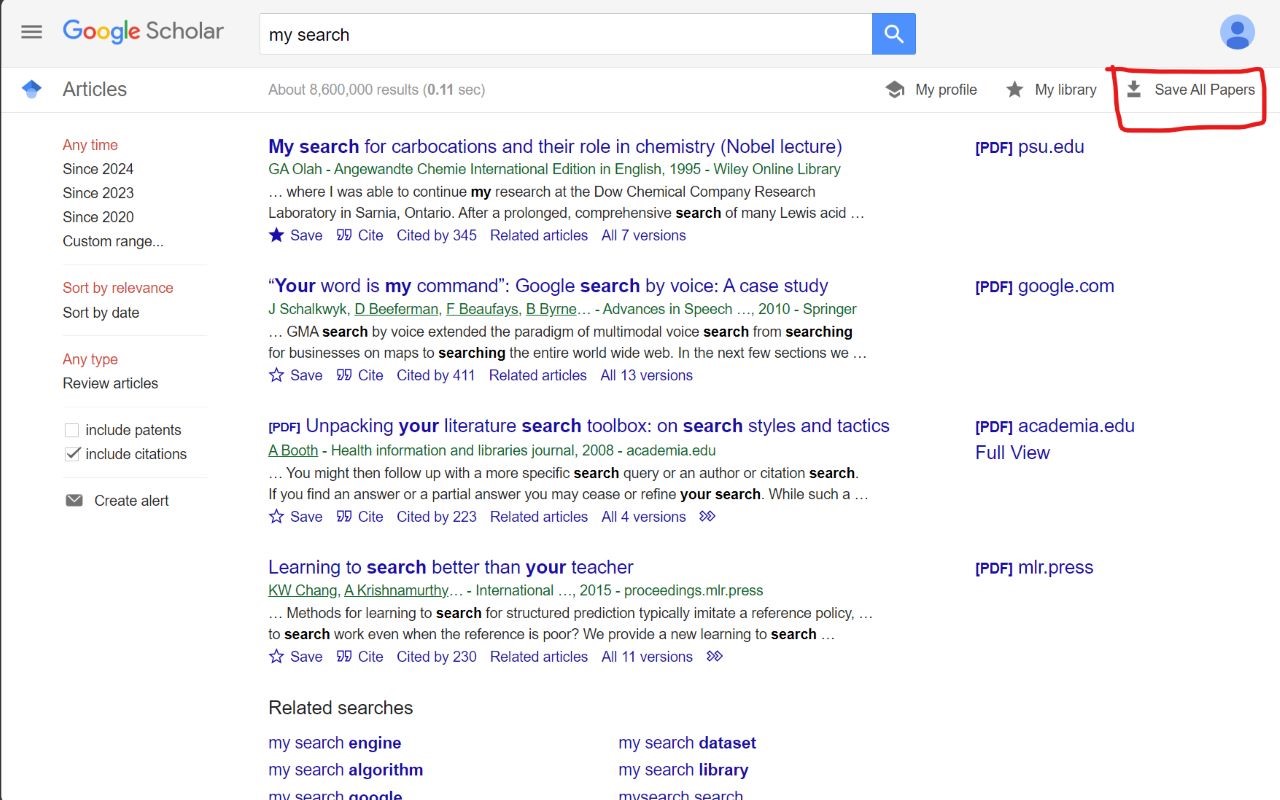The image size is (1280, 800).
Task: Expand more options on literature search toolbox result
Action: point(708,517)
